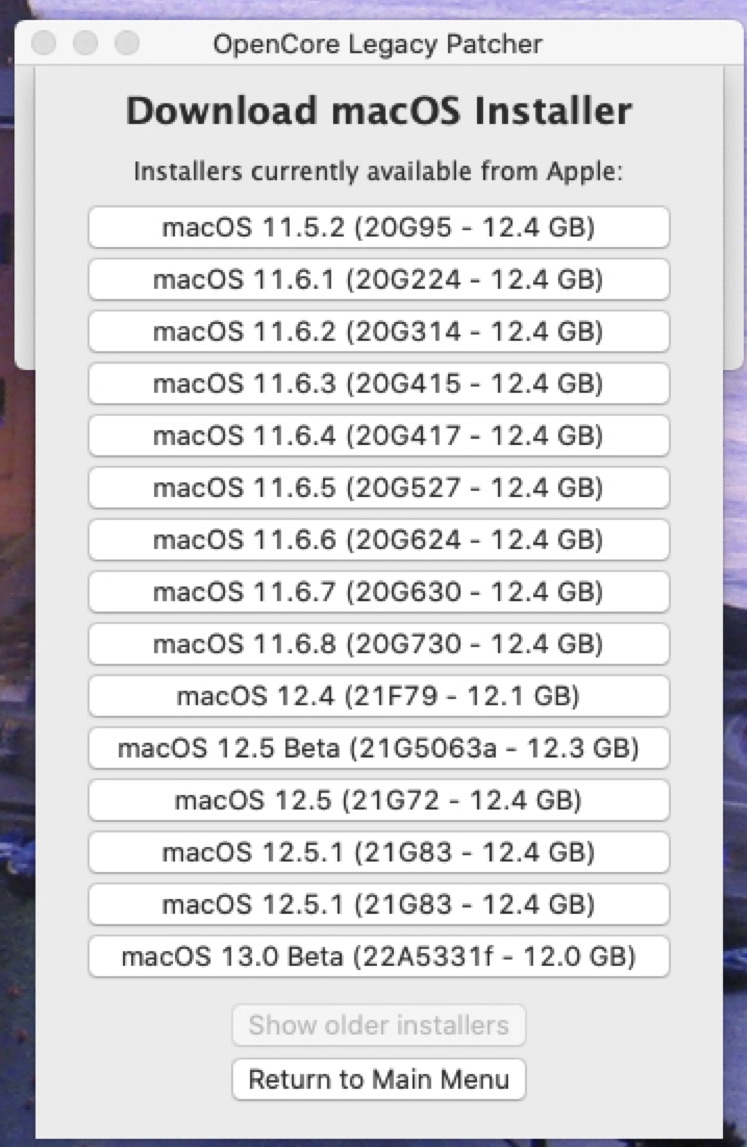Select macOS 11.6.6 (20G624) installer
The height and width of the screenshot is (1147, 747).
378,540
